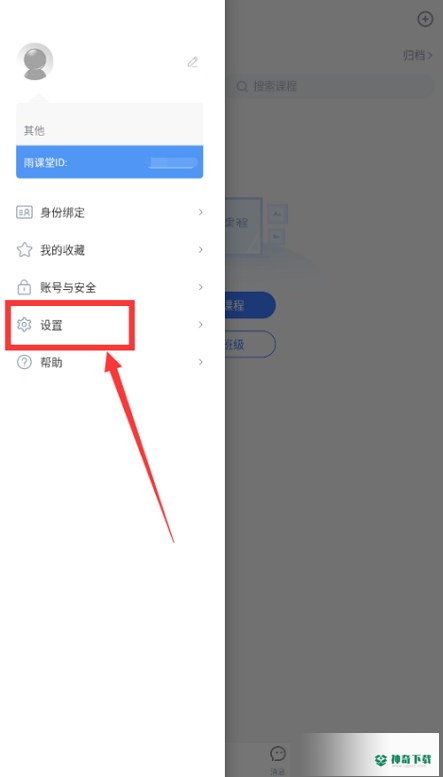This screenshot has height=777, width=443.
Task: Expand the 账号与安全 chevron arrow
Action: point(201,287)
